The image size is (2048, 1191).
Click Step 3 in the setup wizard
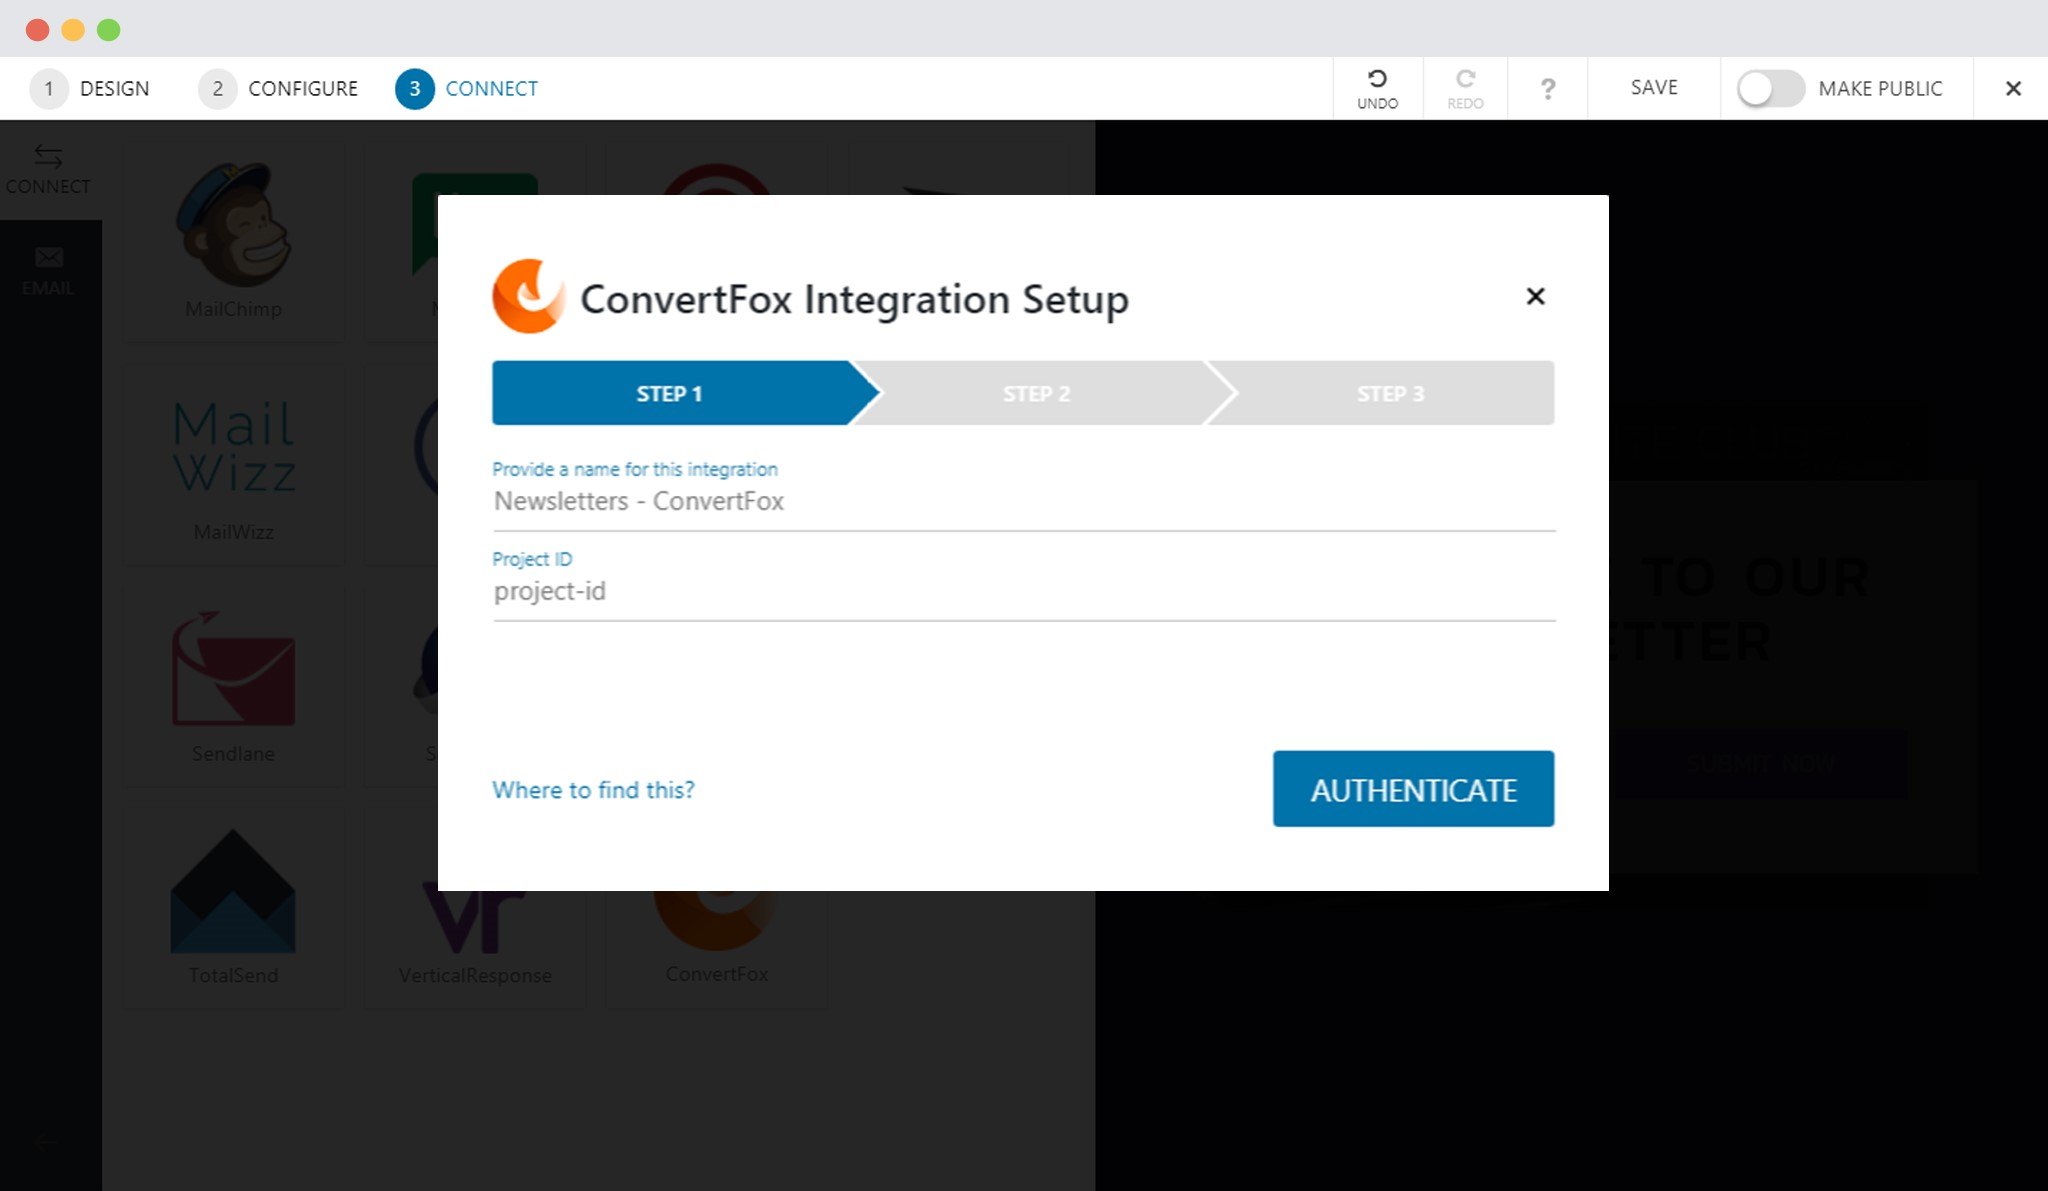[1390, 394]
